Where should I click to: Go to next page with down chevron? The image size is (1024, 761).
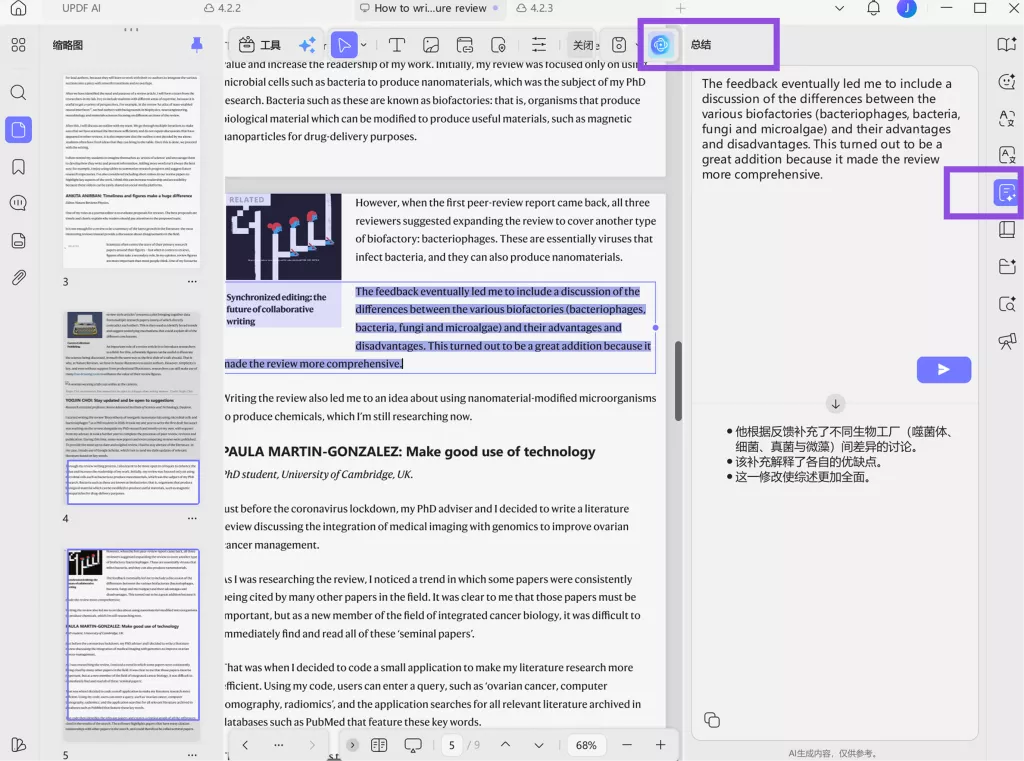coord(539,745)
